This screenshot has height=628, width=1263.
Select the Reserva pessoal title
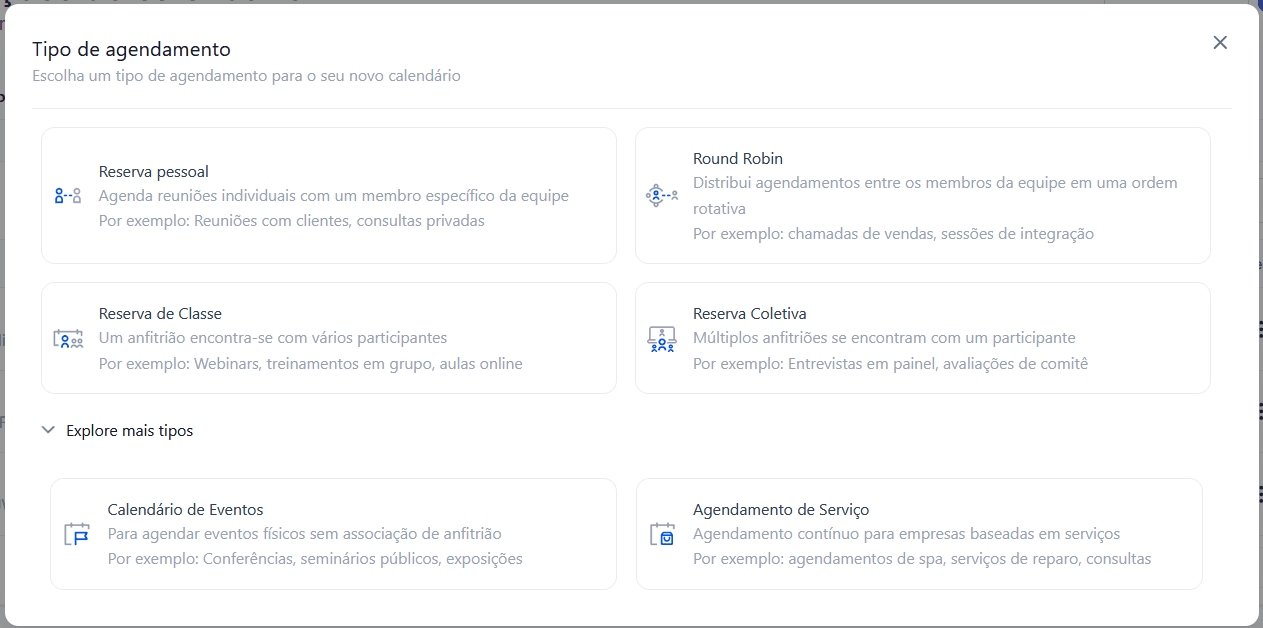click(154, 172)
